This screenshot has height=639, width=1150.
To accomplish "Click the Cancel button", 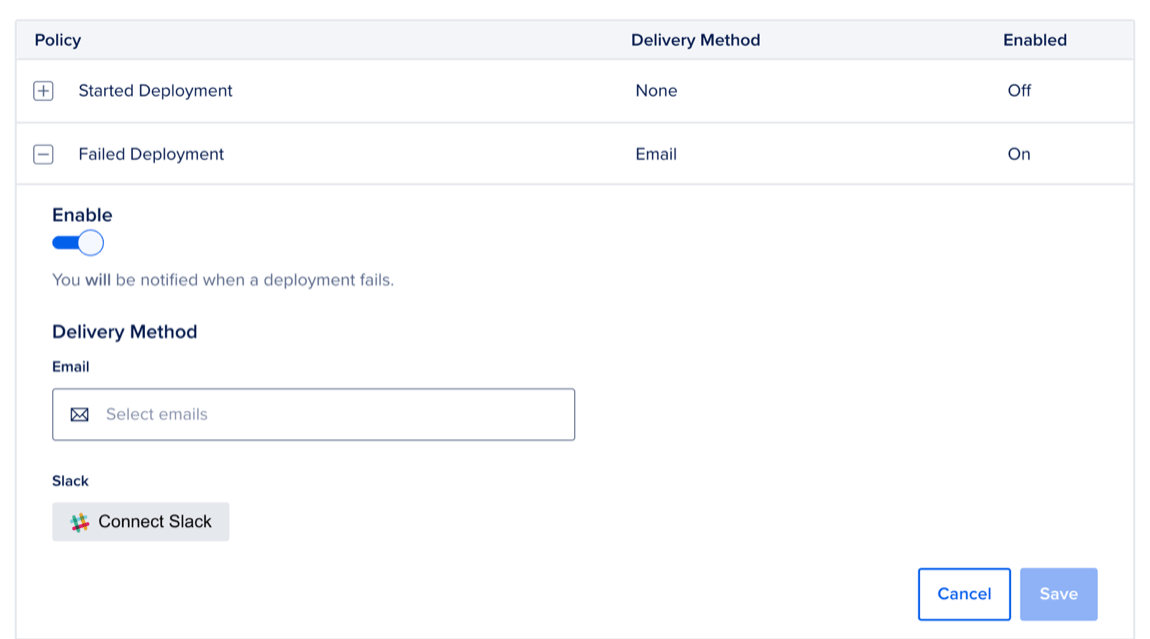I will (x=963, y=594).
